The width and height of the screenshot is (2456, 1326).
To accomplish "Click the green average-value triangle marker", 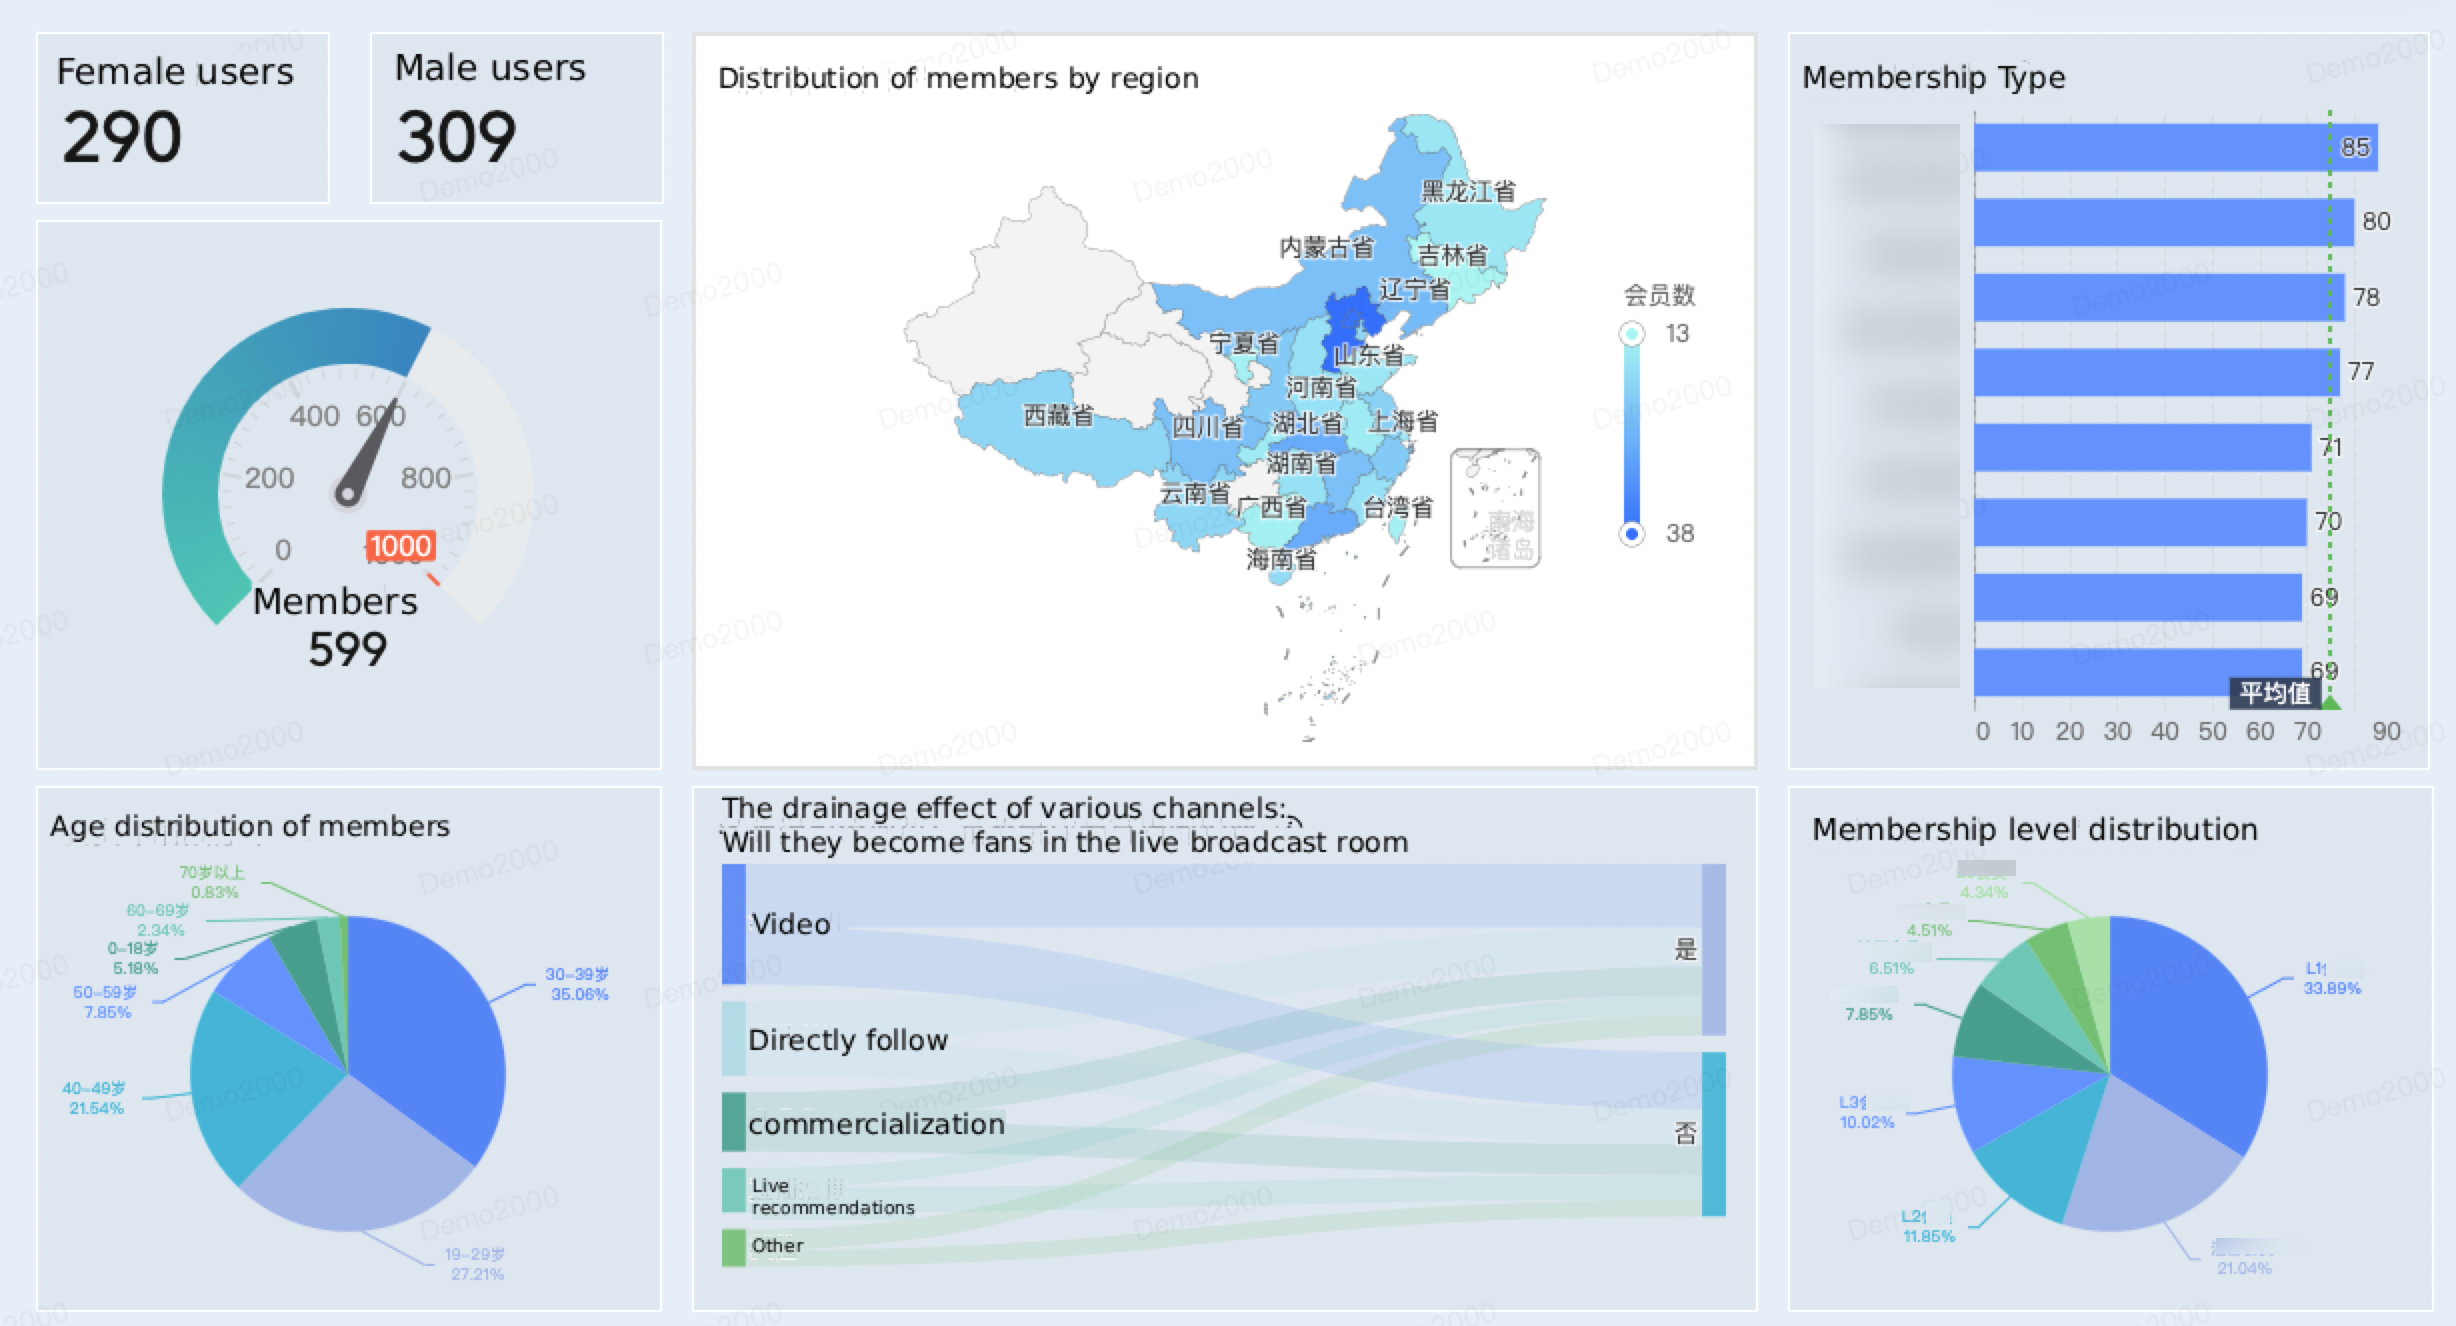I will [2330, 702].
